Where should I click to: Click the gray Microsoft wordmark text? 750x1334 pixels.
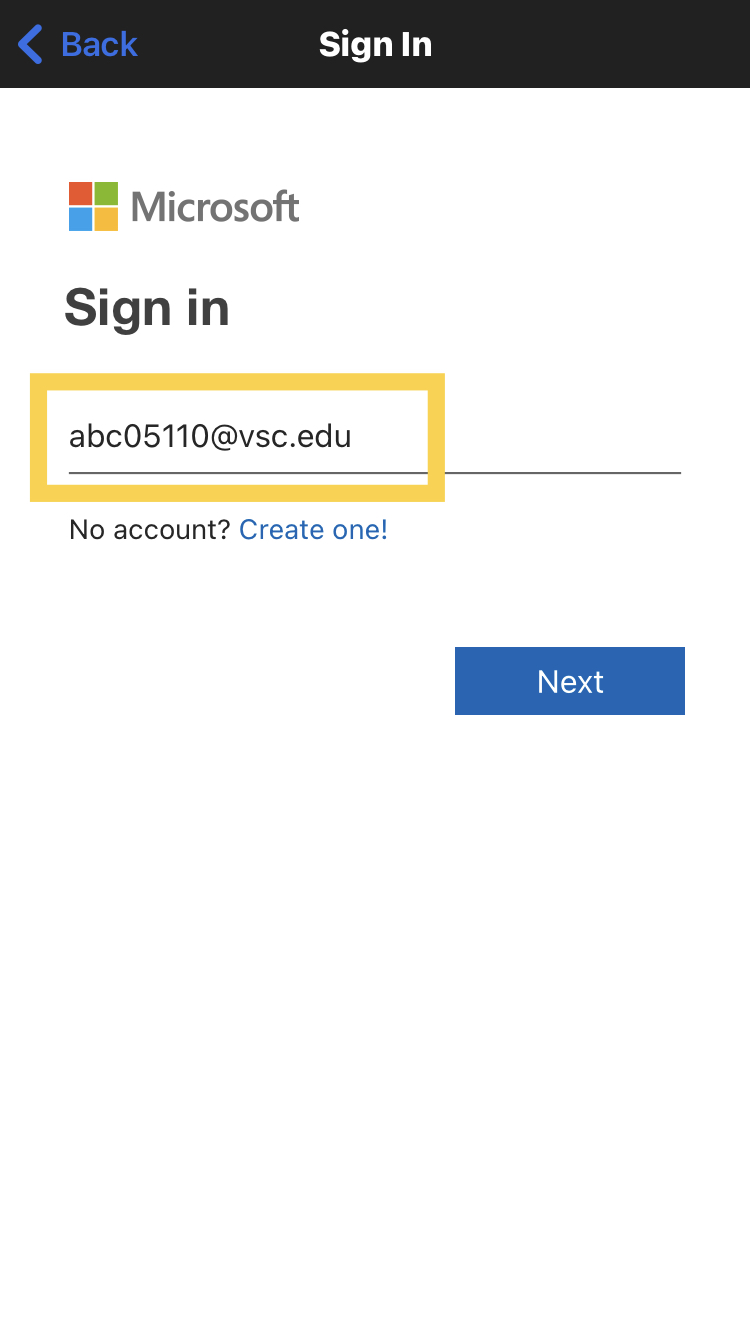tap(215, 207)
